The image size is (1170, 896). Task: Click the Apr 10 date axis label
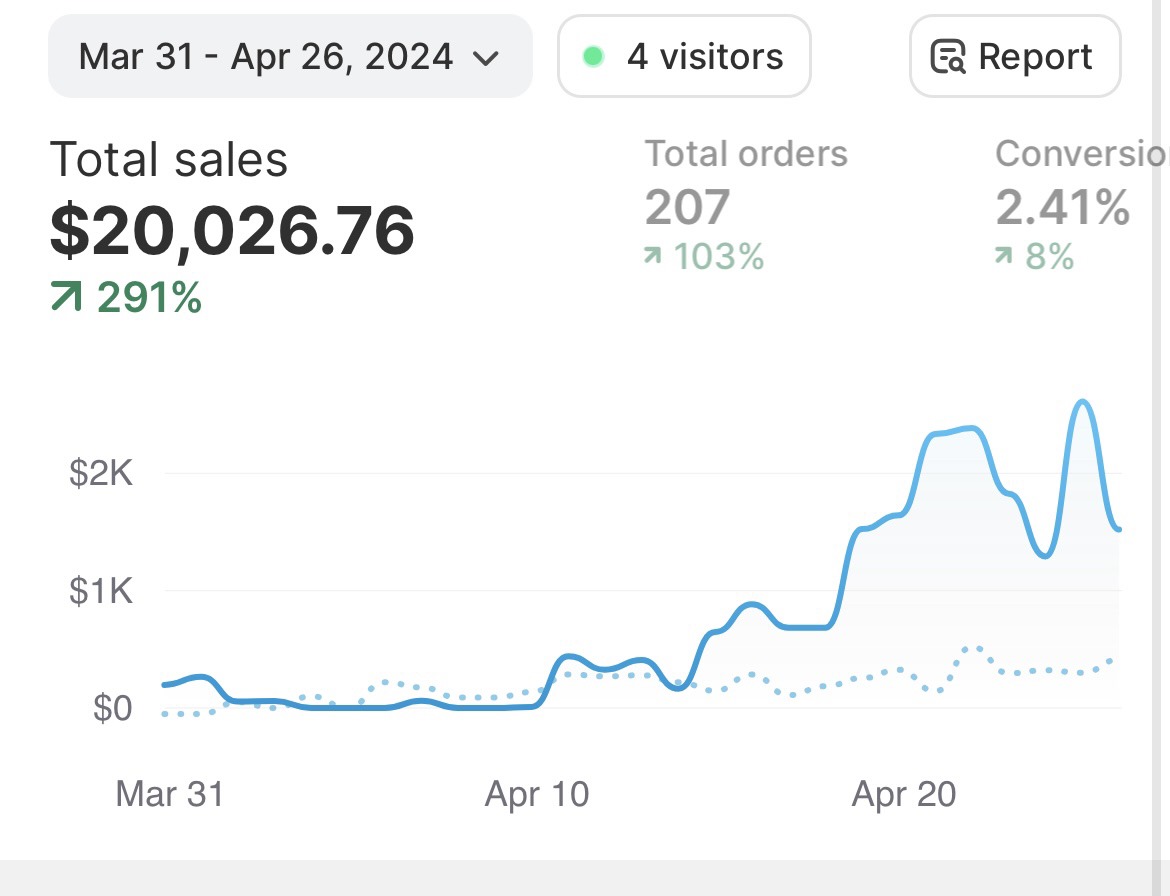pos(537,794)
